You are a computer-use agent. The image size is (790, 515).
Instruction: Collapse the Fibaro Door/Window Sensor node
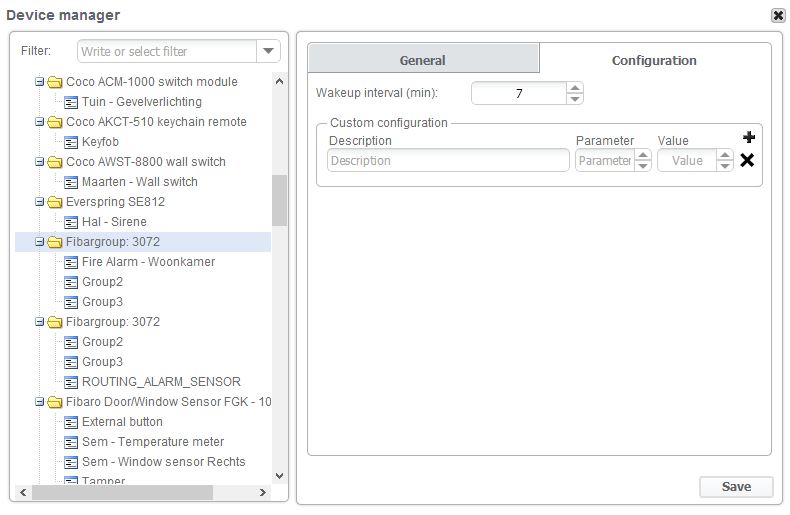point(39,402)
